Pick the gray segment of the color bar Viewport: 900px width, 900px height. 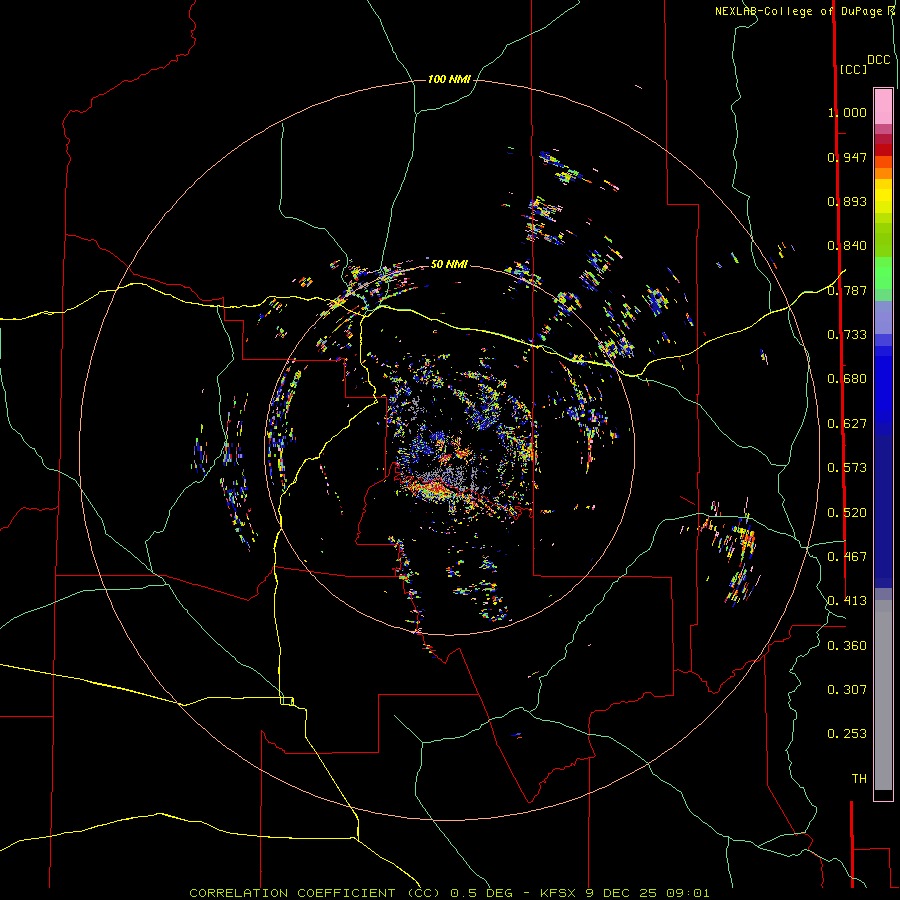(883, 695)
